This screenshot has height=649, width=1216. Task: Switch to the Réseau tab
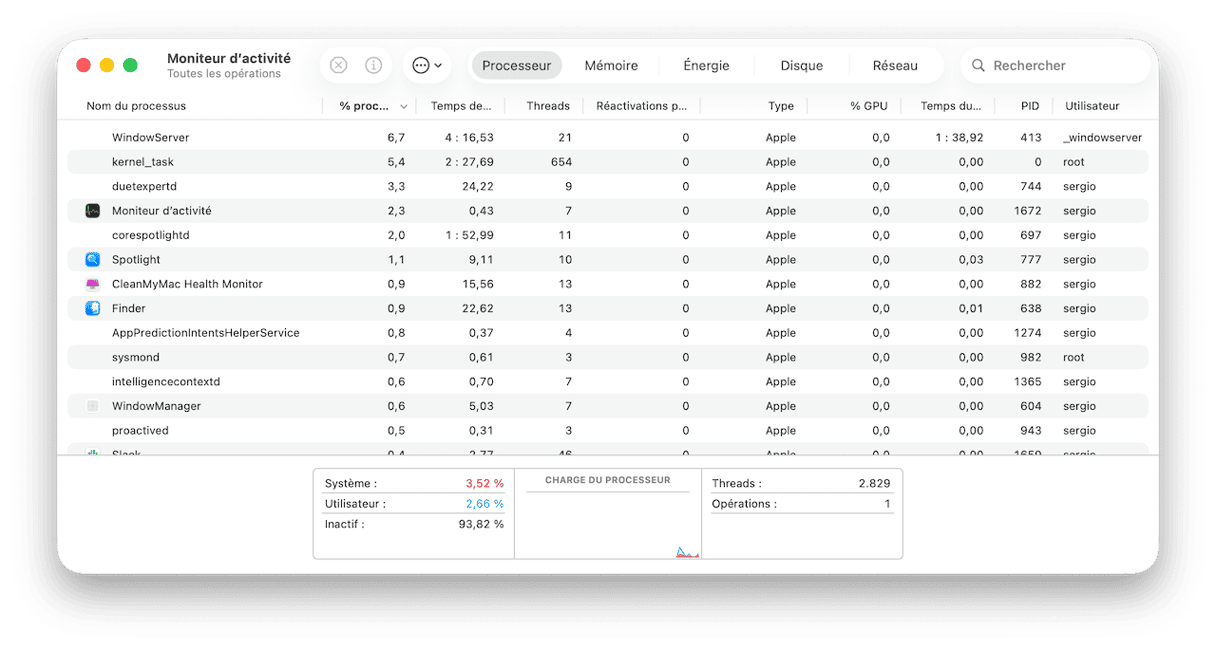(x=895, y=65)
